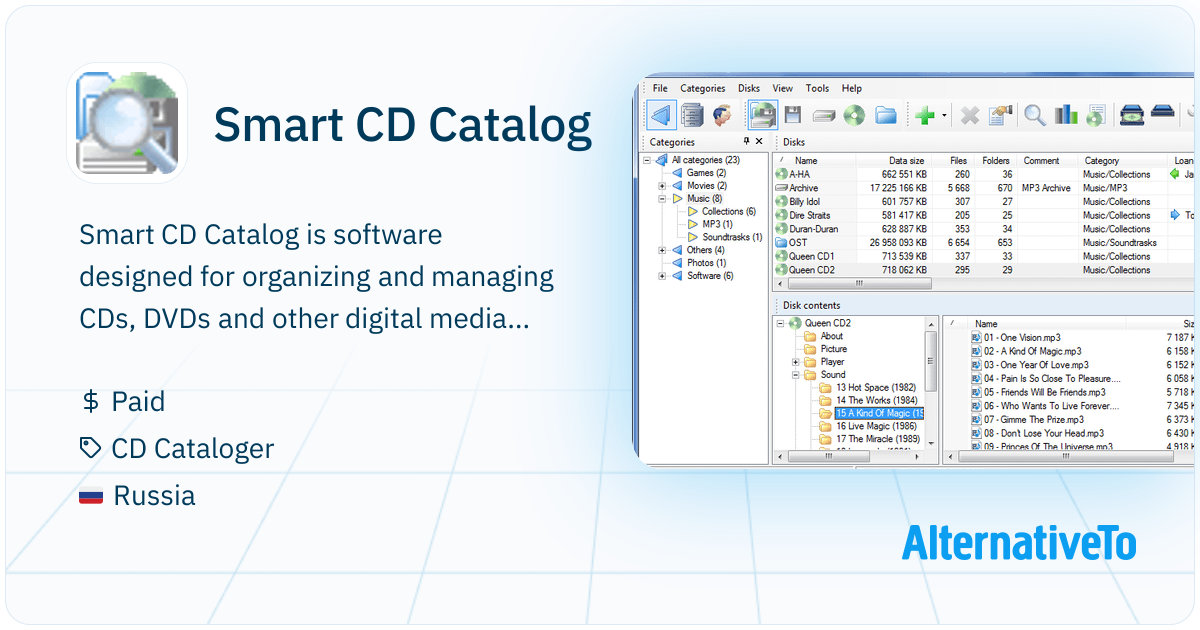Click the folder icon next to About
Screen dimensions: 1200x630
(x=810, y=336)
